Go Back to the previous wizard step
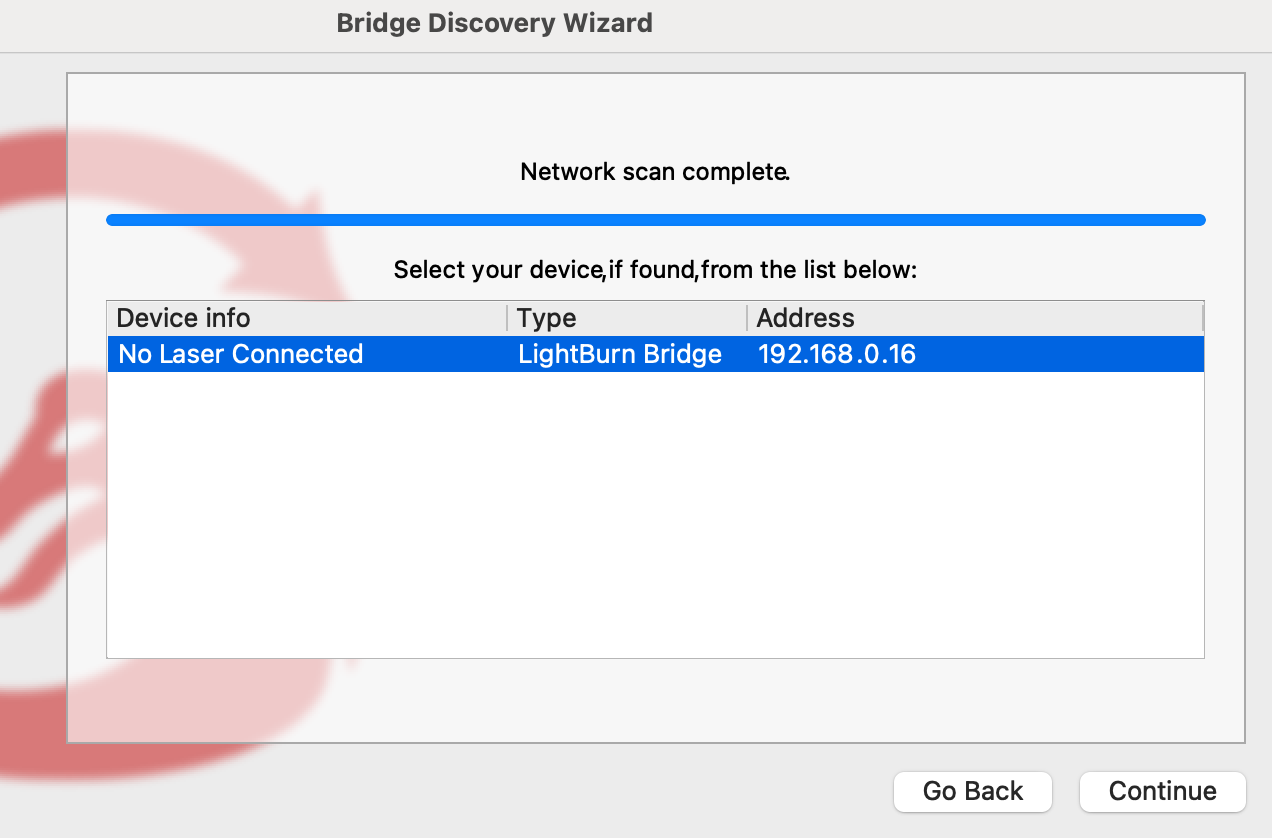1272x838 pixels. [973, 791]
